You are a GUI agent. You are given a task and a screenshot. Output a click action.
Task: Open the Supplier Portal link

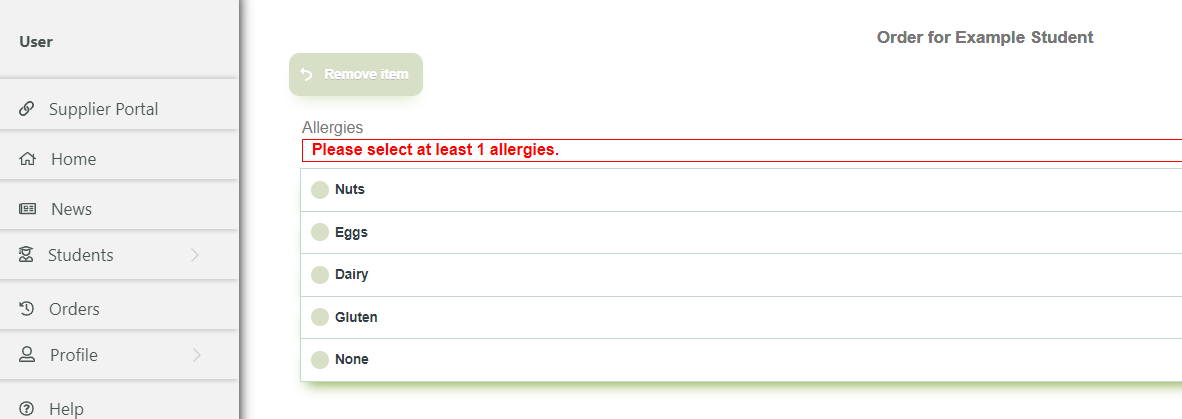pyautogui.click(x=103, y=109)
